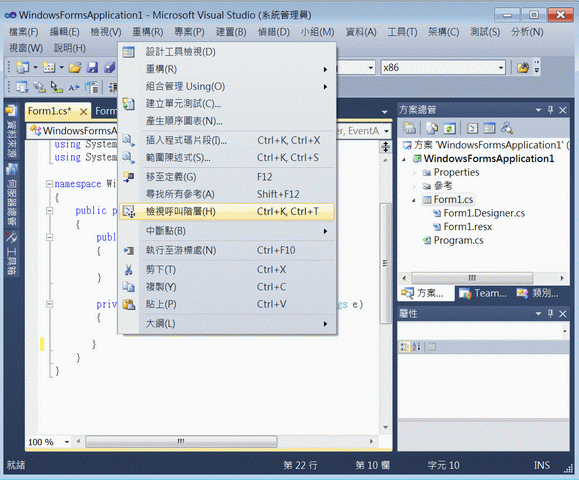Image resolution: width=579 pixels, height=480 pixels.
Task: Click the 方案總管 horizontal scrollbar thumb
Action: point(472,278)
